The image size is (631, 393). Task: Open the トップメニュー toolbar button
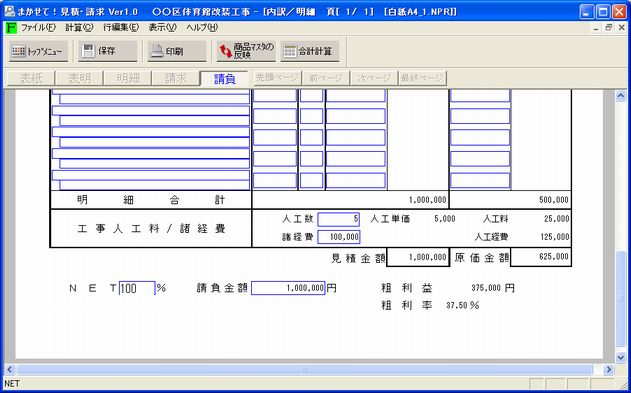click(38, 51)
